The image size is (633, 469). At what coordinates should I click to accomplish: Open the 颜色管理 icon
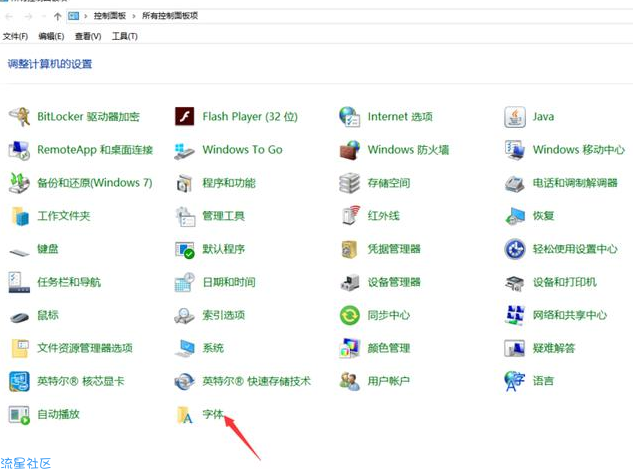[x=350, y=348]
